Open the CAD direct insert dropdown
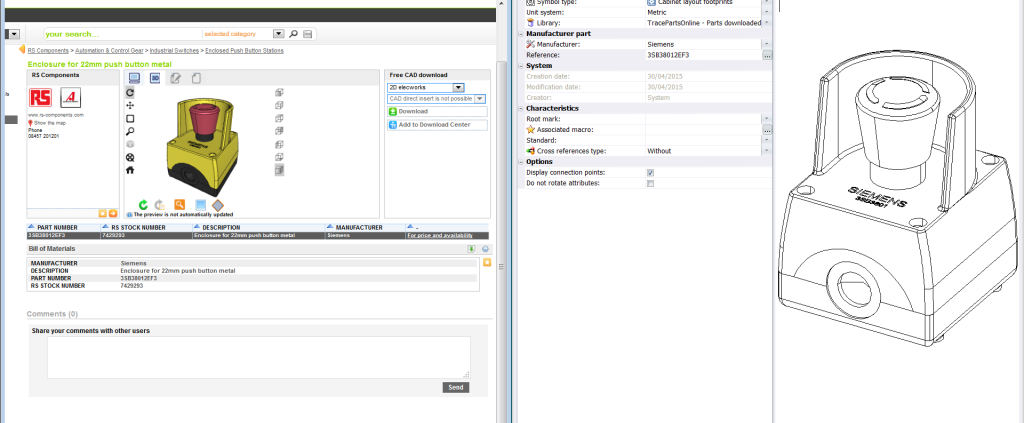 479,99
